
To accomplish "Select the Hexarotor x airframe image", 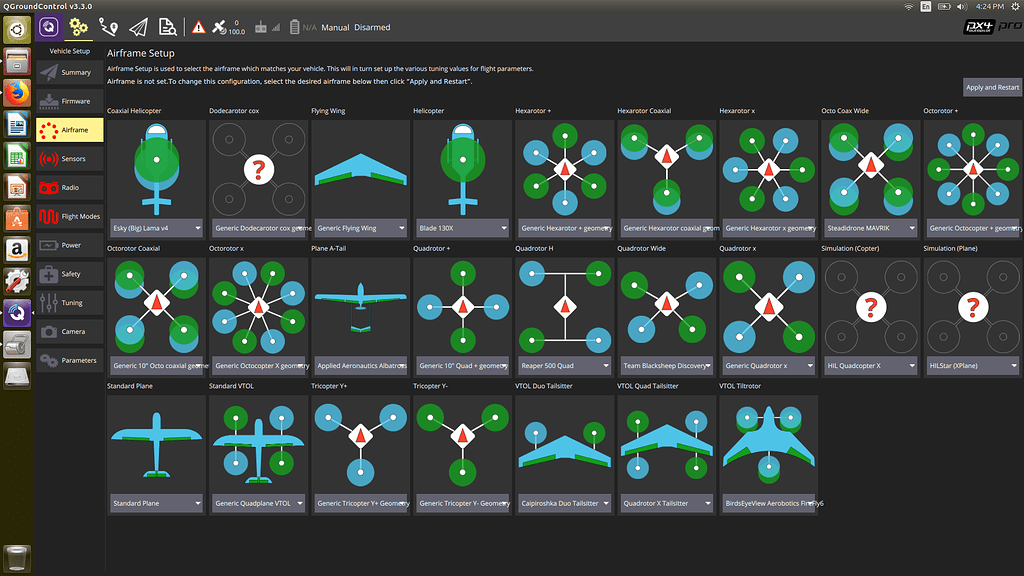I will [x=768, y=168].
